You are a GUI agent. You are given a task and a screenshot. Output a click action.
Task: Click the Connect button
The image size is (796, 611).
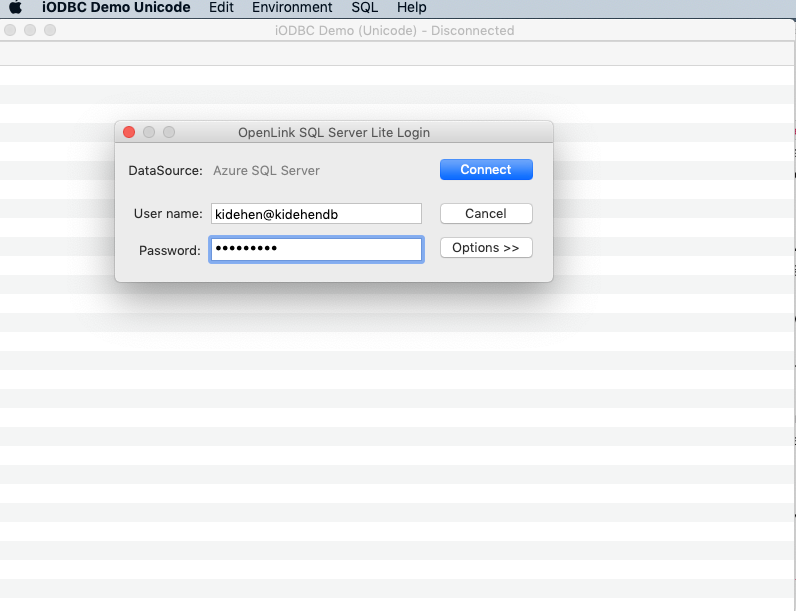[486, 169]
